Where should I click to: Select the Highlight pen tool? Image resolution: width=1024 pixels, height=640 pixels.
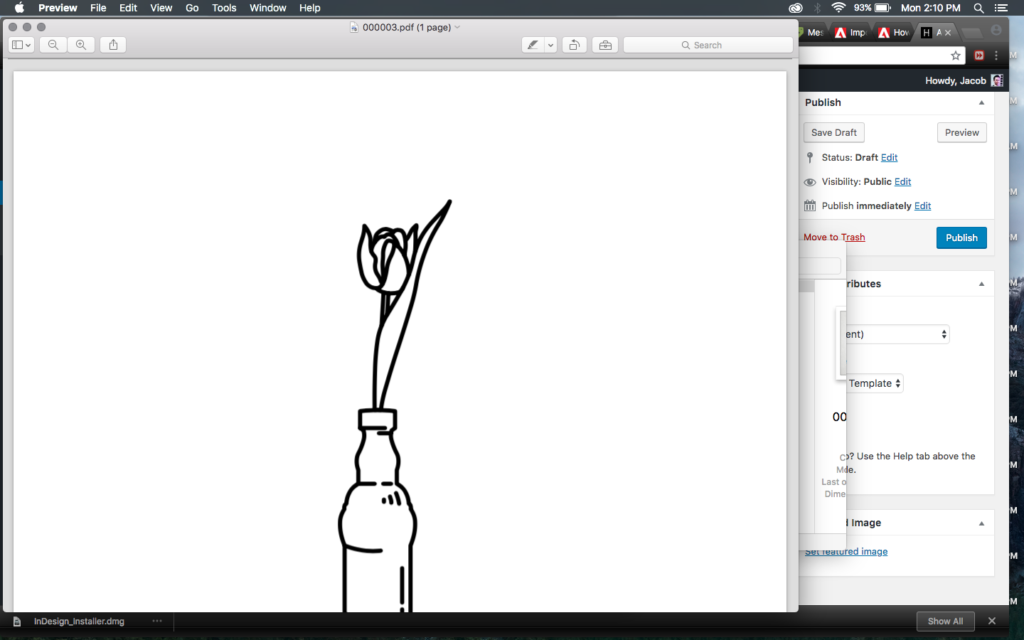(533, 45)
